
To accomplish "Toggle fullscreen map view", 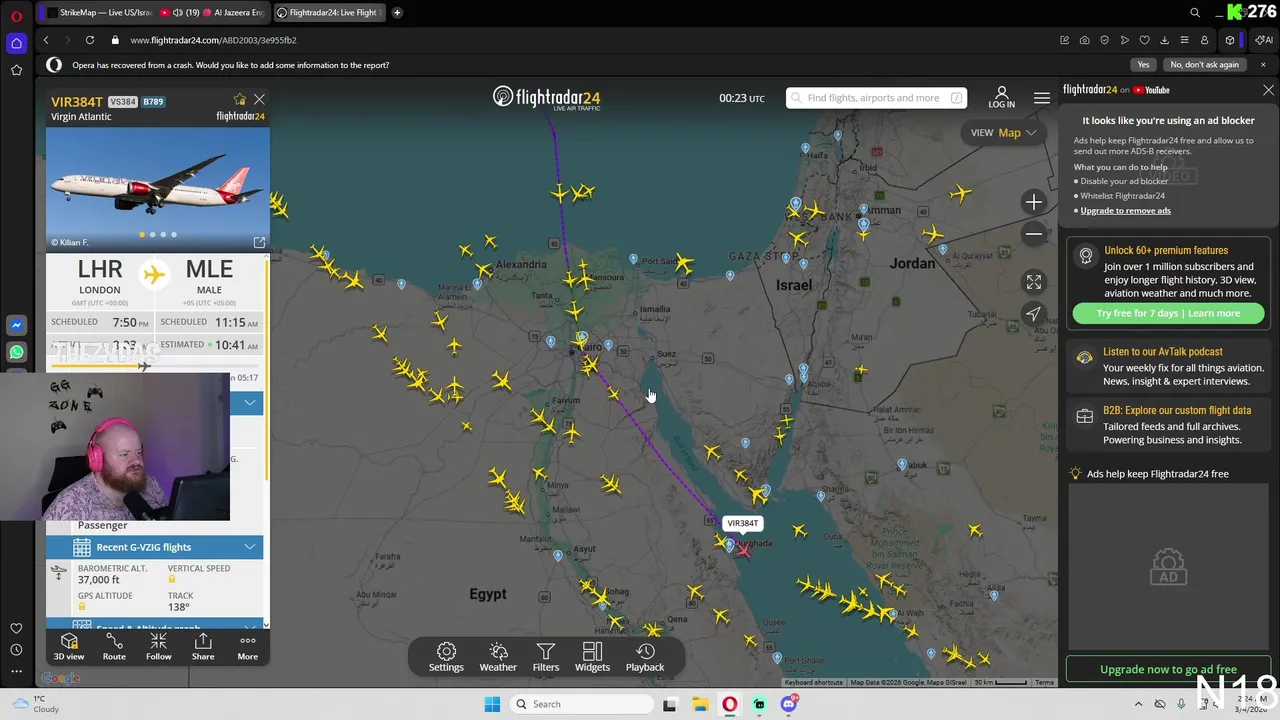I will 1034,282.
